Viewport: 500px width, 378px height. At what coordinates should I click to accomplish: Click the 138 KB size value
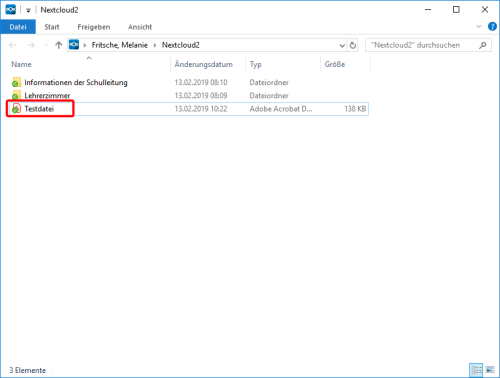(x=355, y=109)
